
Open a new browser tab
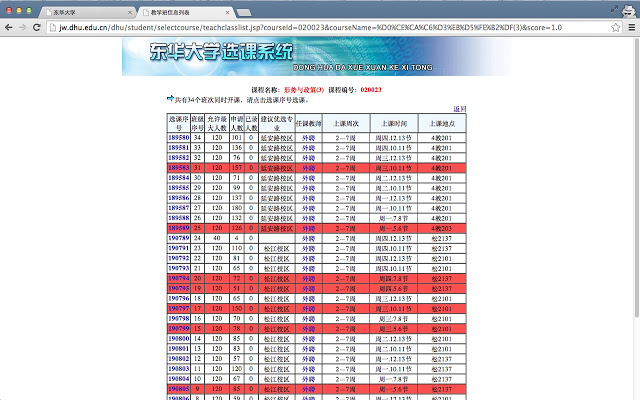pyautogui.click(x=244, y=13)
